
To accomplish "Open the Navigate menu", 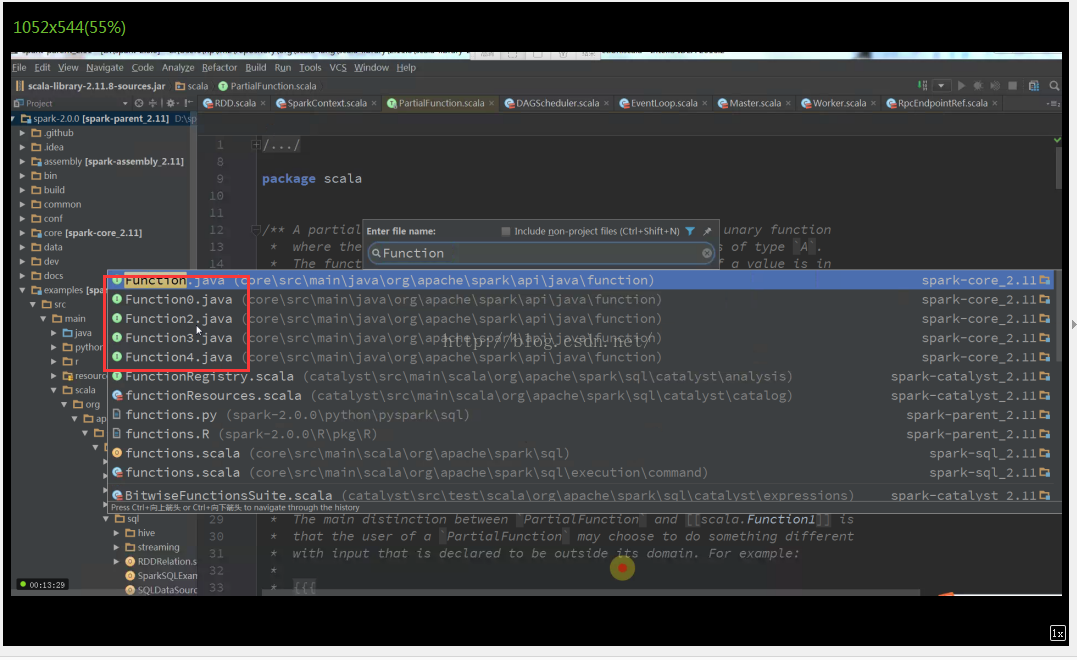I will click(x=104, y=67).
